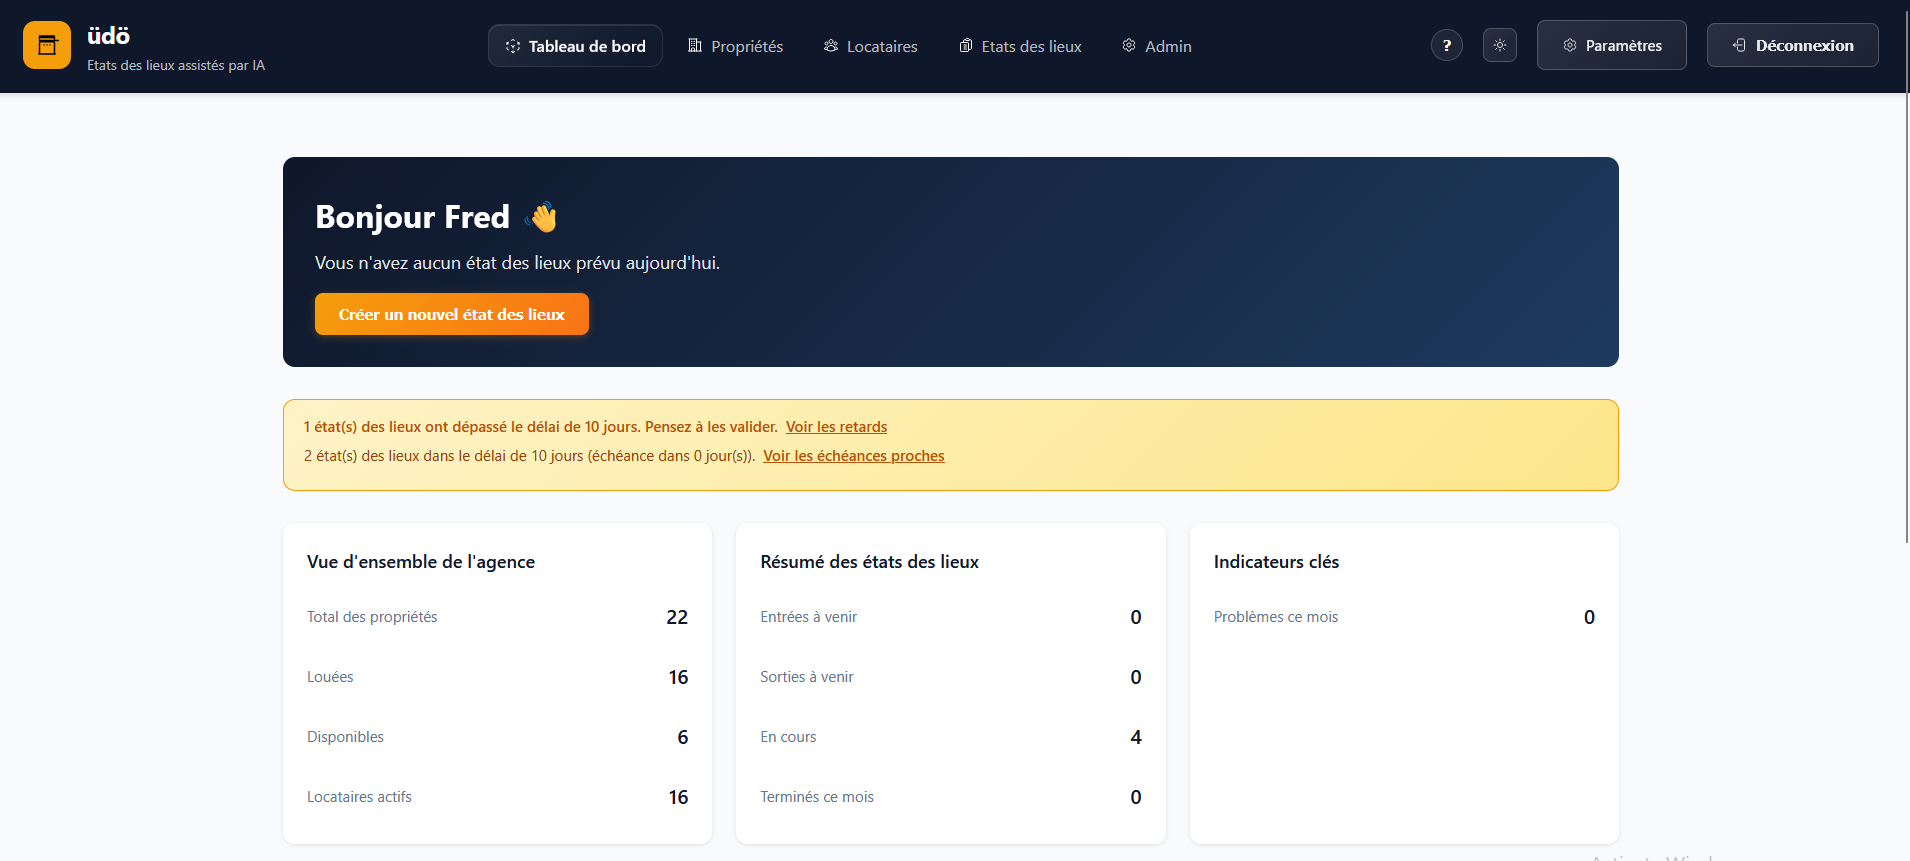The height and width of the screenshot is (861, 1910).
Task: Click the üdö brand name text
Action: 108,36
